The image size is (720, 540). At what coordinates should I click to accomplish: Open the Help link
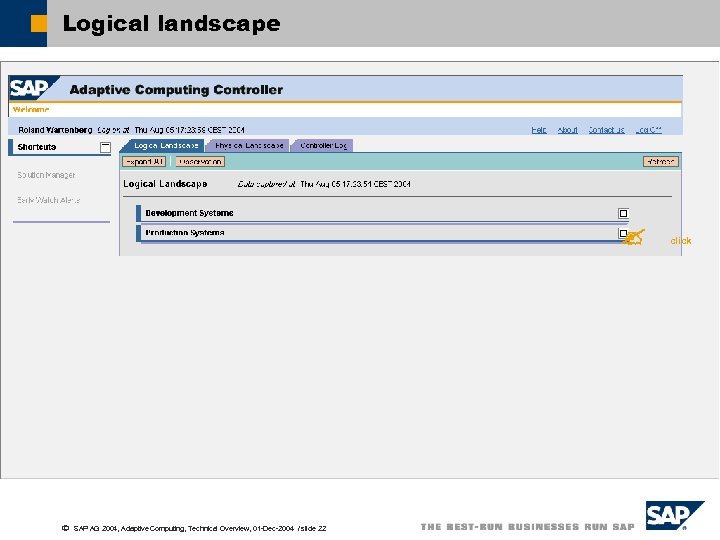point(539,130)
